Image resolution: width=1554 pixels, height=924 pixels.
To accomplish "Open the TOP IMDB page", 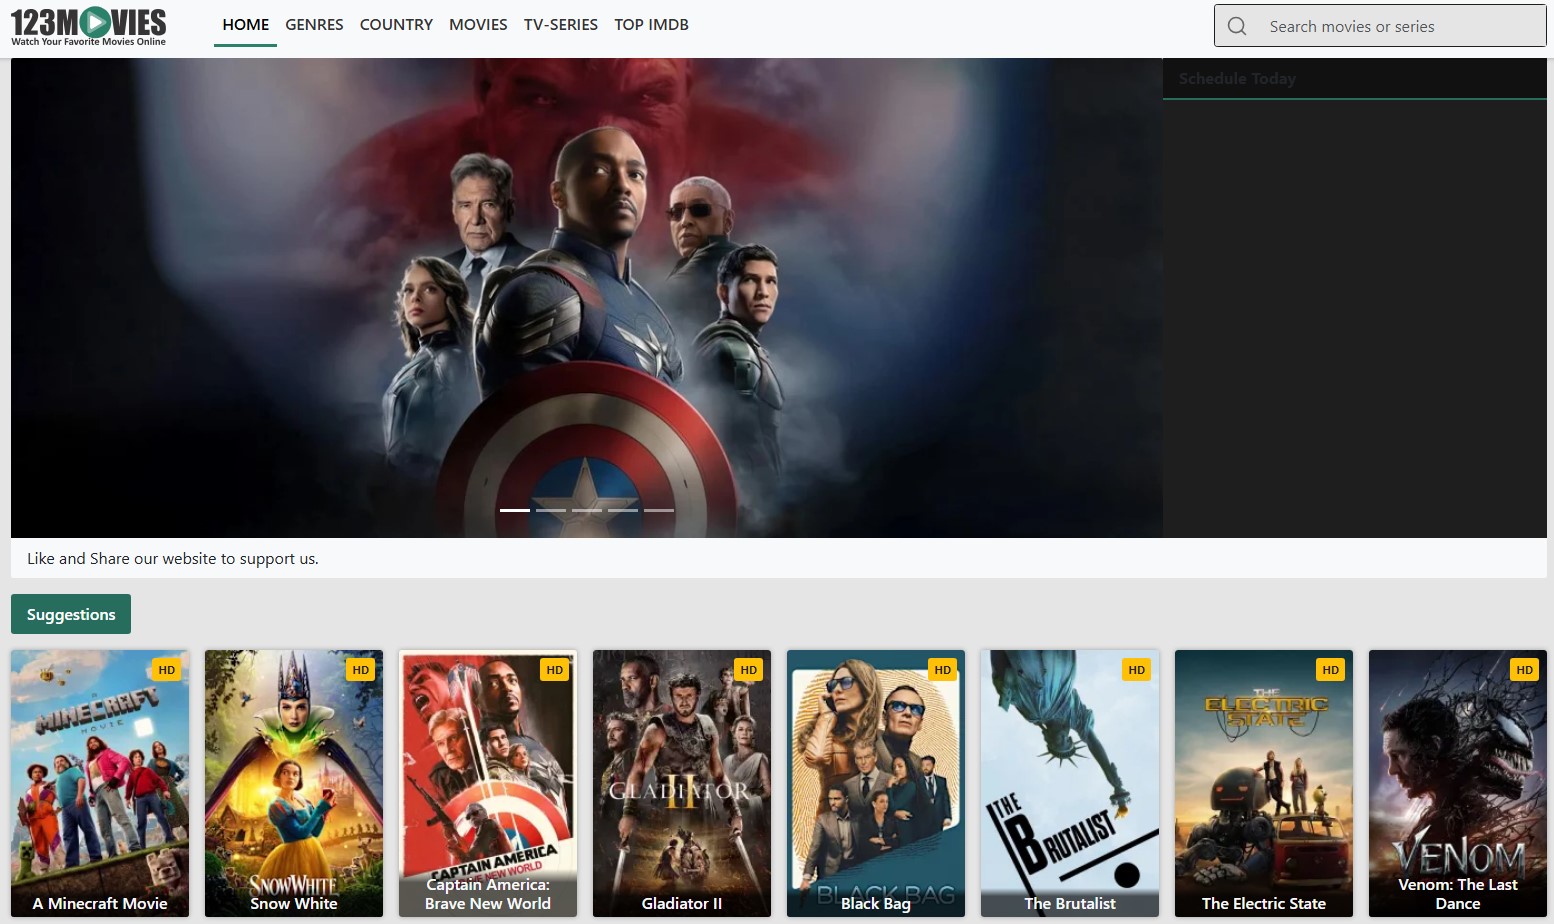I will (651, 24).
